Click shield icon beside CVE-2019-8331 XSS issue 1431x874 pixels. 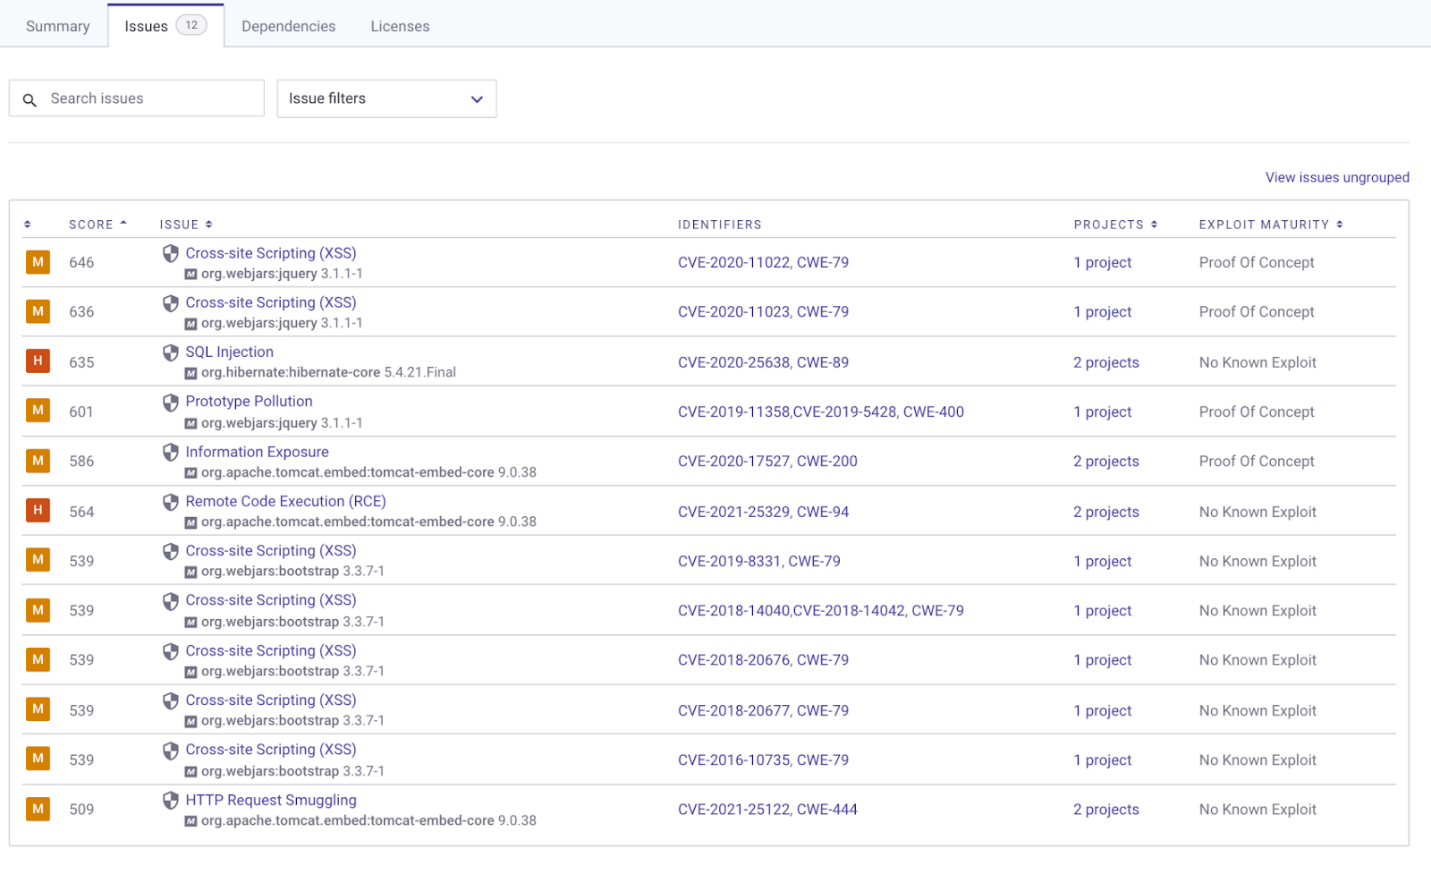point(171,551)
